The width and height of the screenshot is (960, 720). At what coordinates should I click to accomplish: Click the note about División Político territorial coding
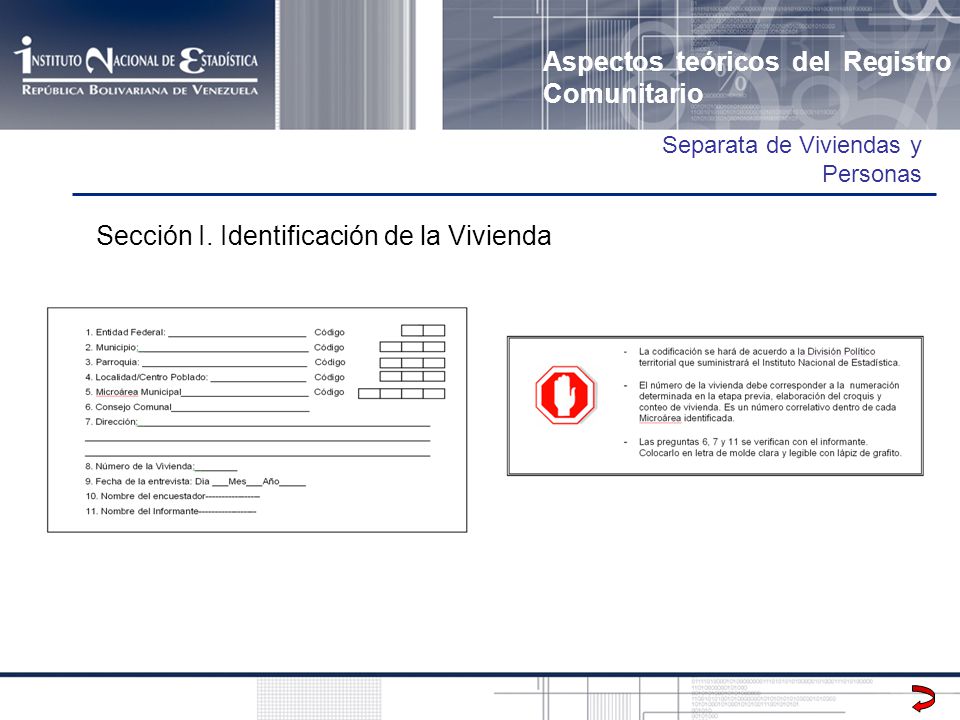[x=769, y=357]
